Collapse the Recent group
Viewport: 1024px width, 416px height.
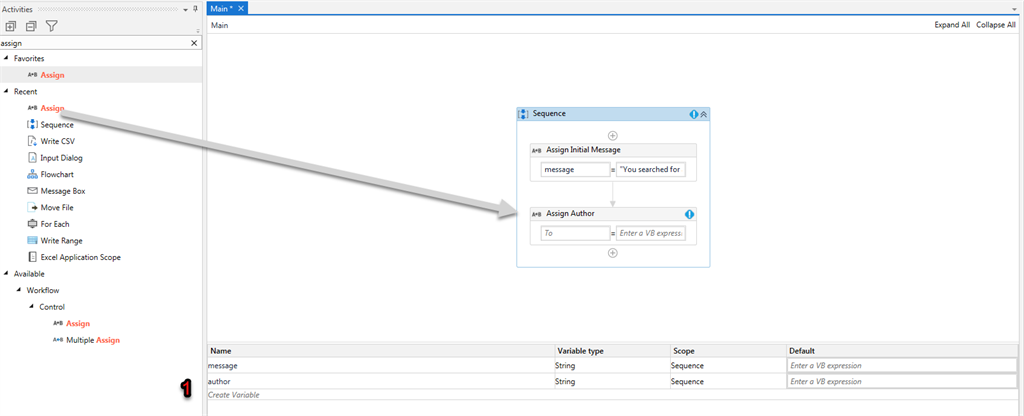click(7, 91)
